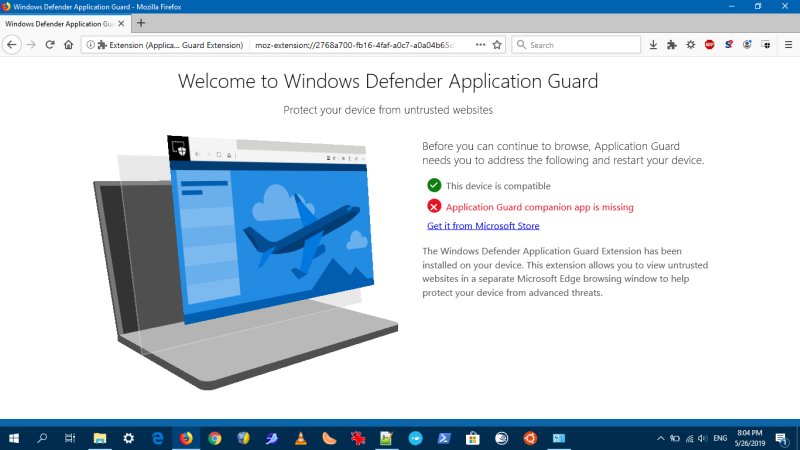Click the forward navigation arrow

coord(31,45)
